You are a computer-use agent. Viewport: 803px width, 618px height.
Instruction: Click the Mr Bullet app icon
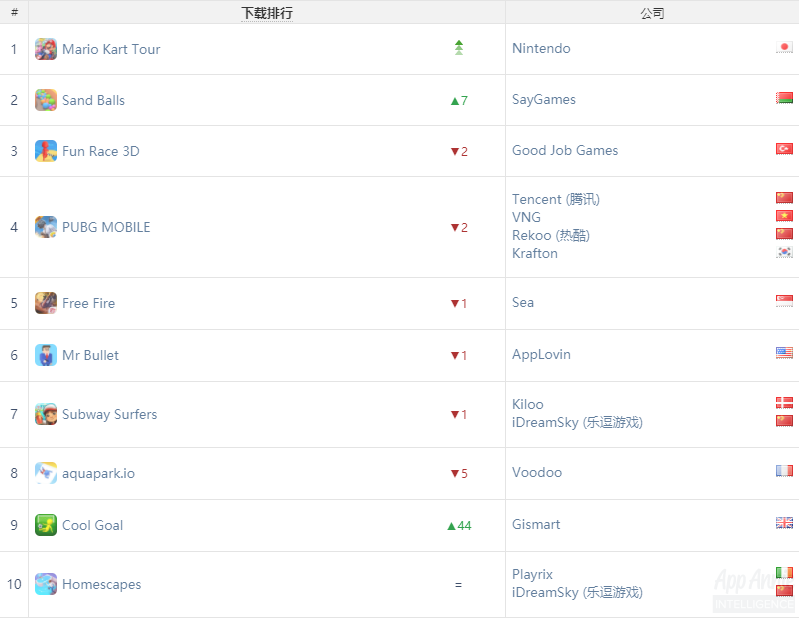click(46, 355)
